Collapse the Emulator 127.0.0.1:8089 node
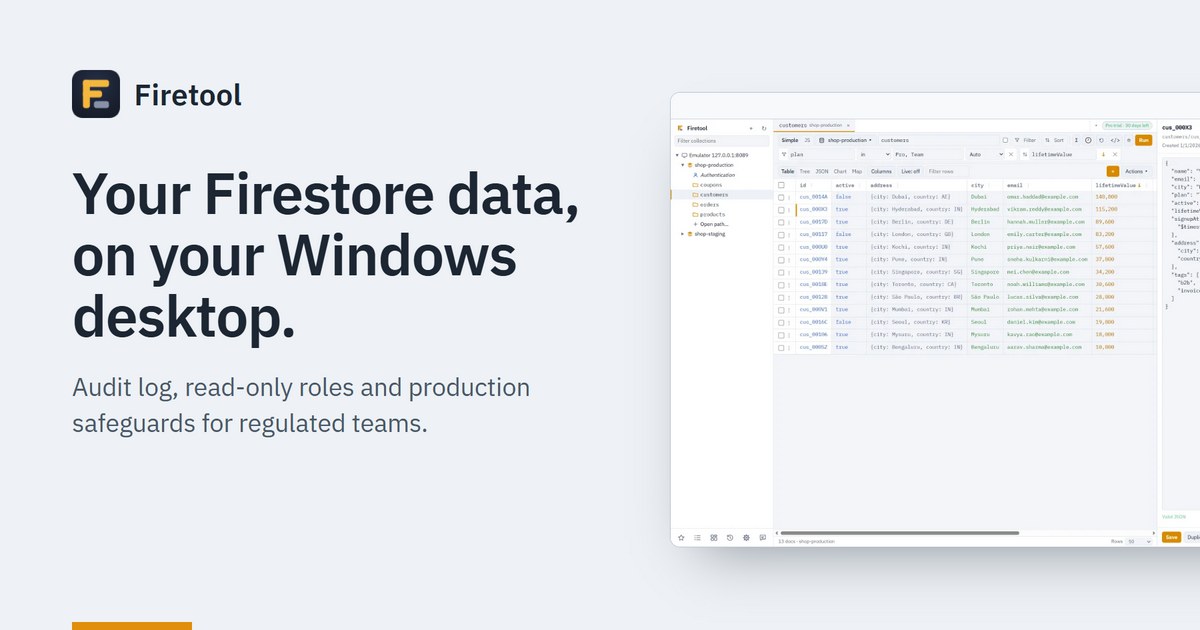1200x630 pixels. (x=677, y=155)
